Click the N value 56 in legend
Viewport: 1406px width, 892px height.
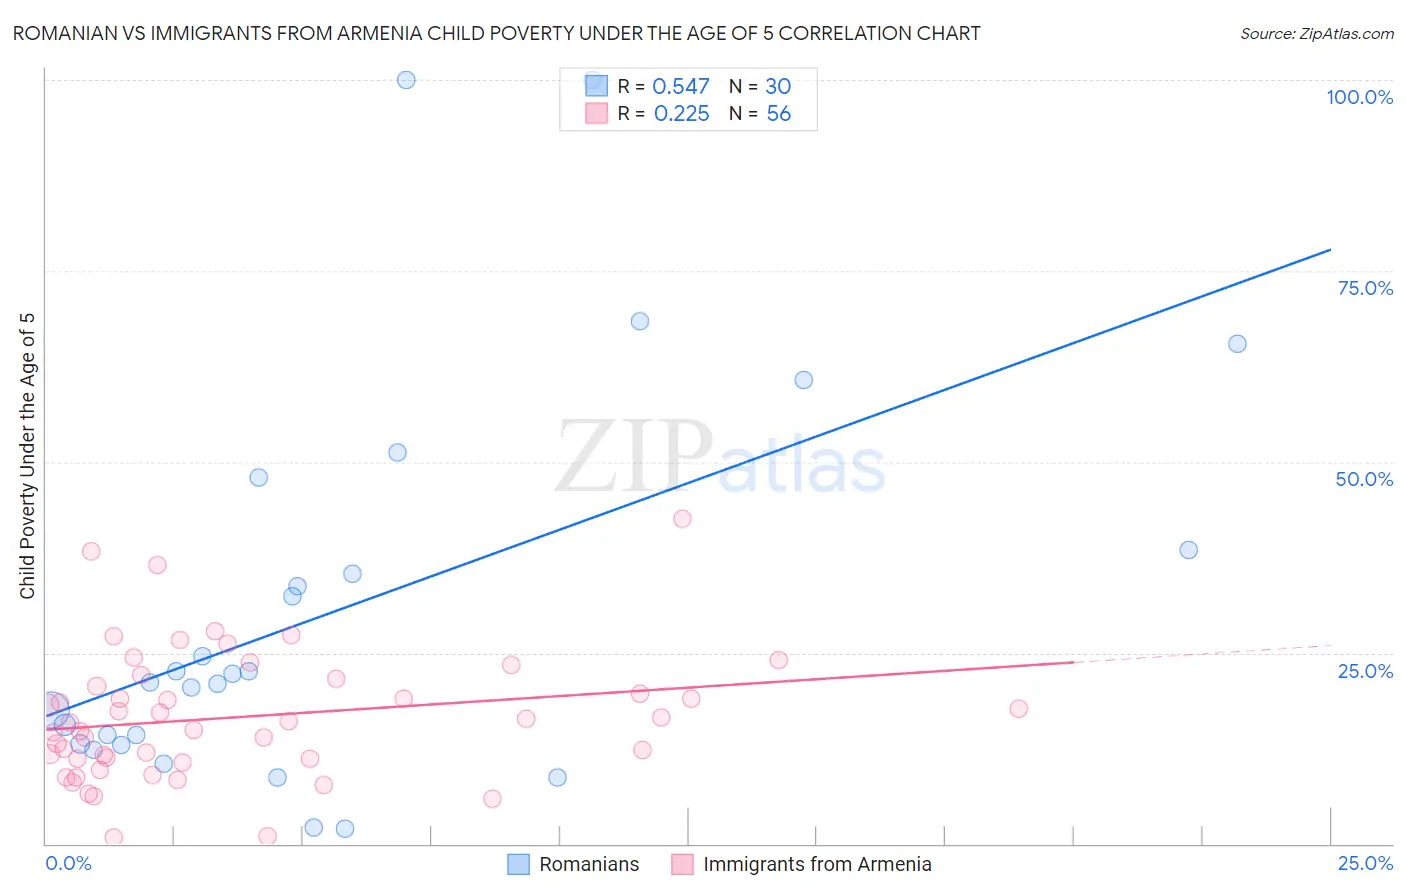[x=778, y=113]
